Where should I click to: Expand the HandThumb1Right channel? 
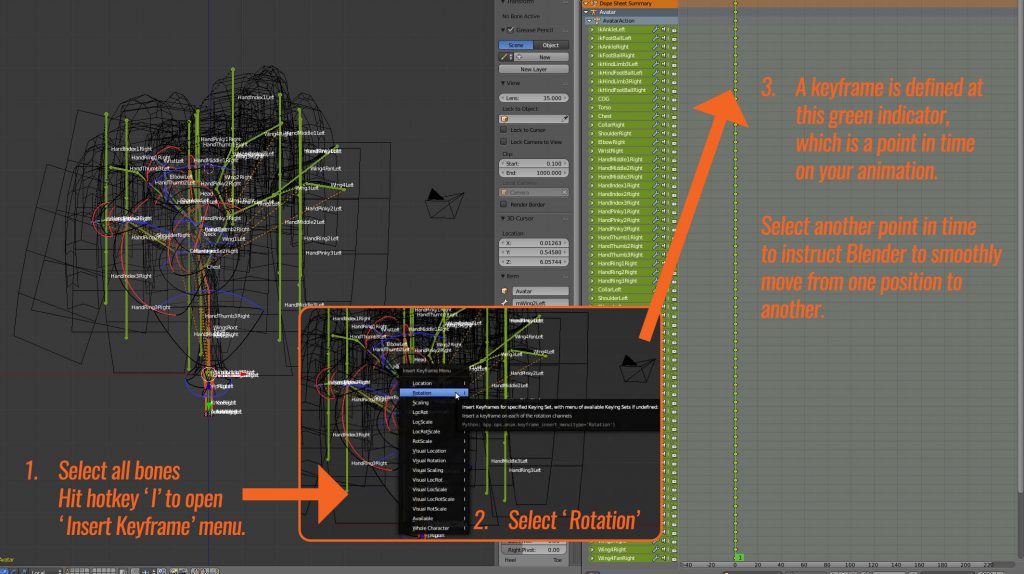point(592,238)
